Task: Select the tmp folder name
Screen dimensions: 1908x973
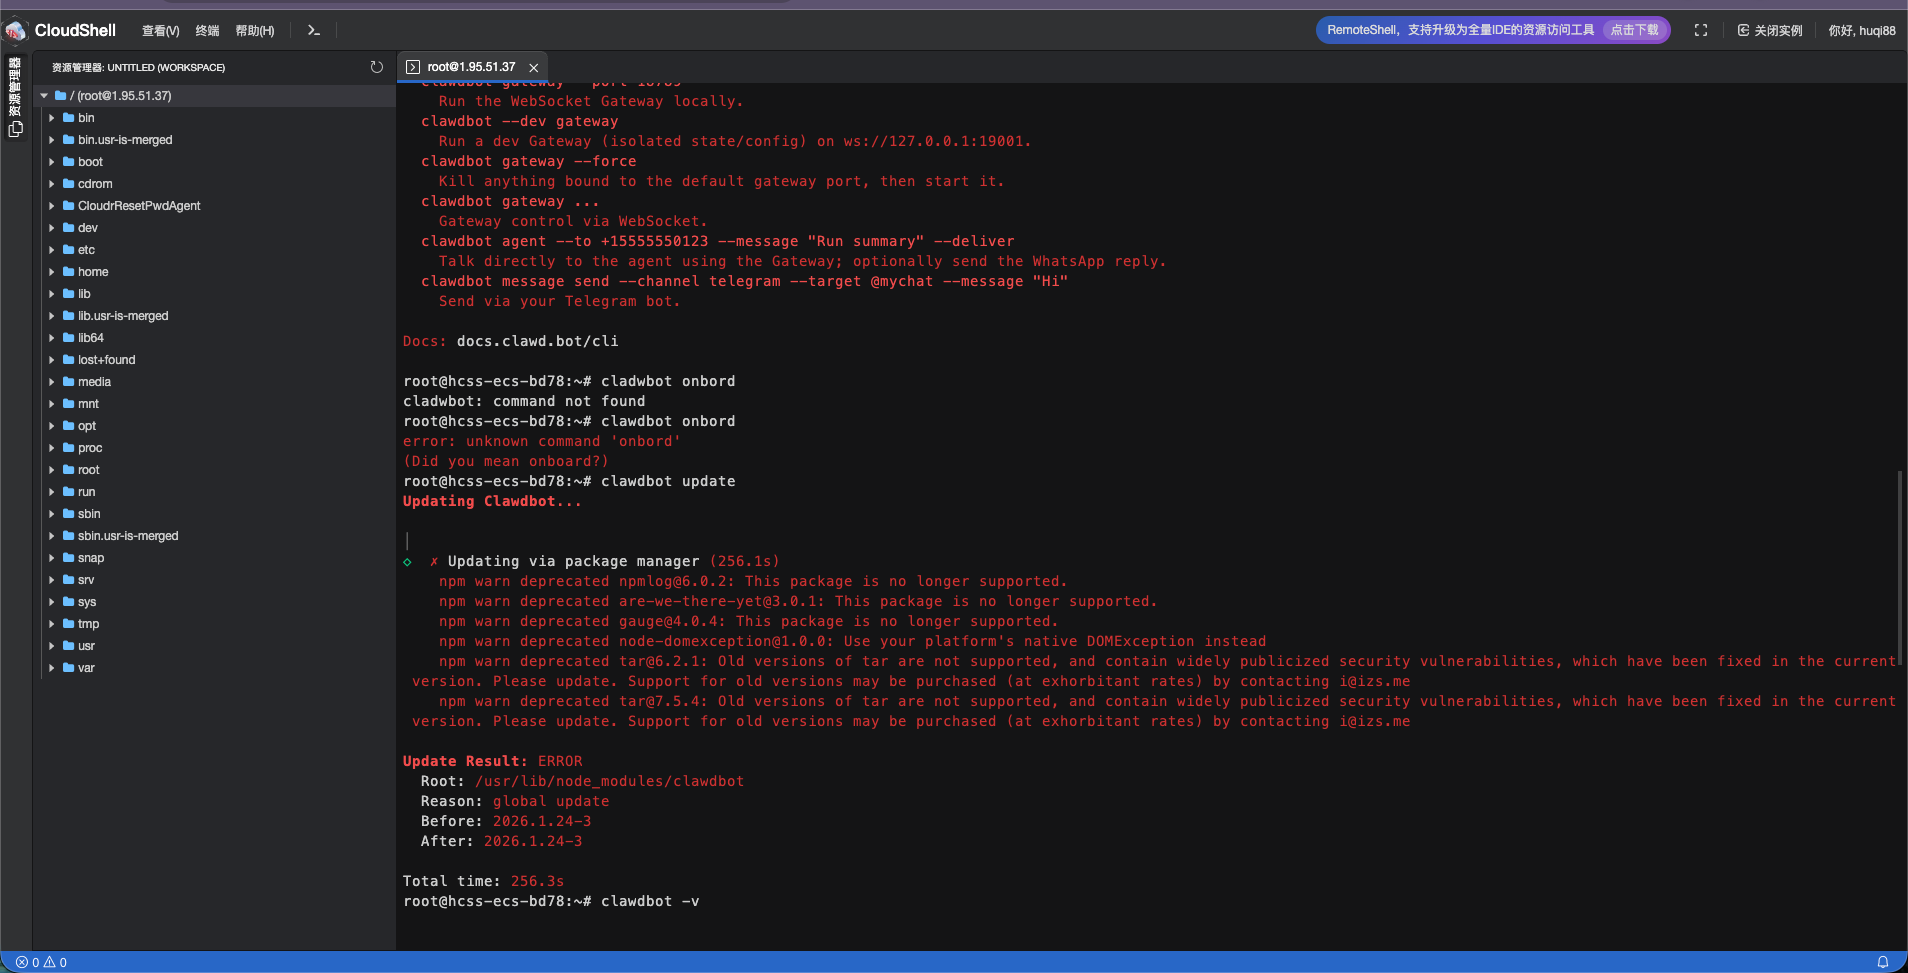Action: (x=89, y=624)
